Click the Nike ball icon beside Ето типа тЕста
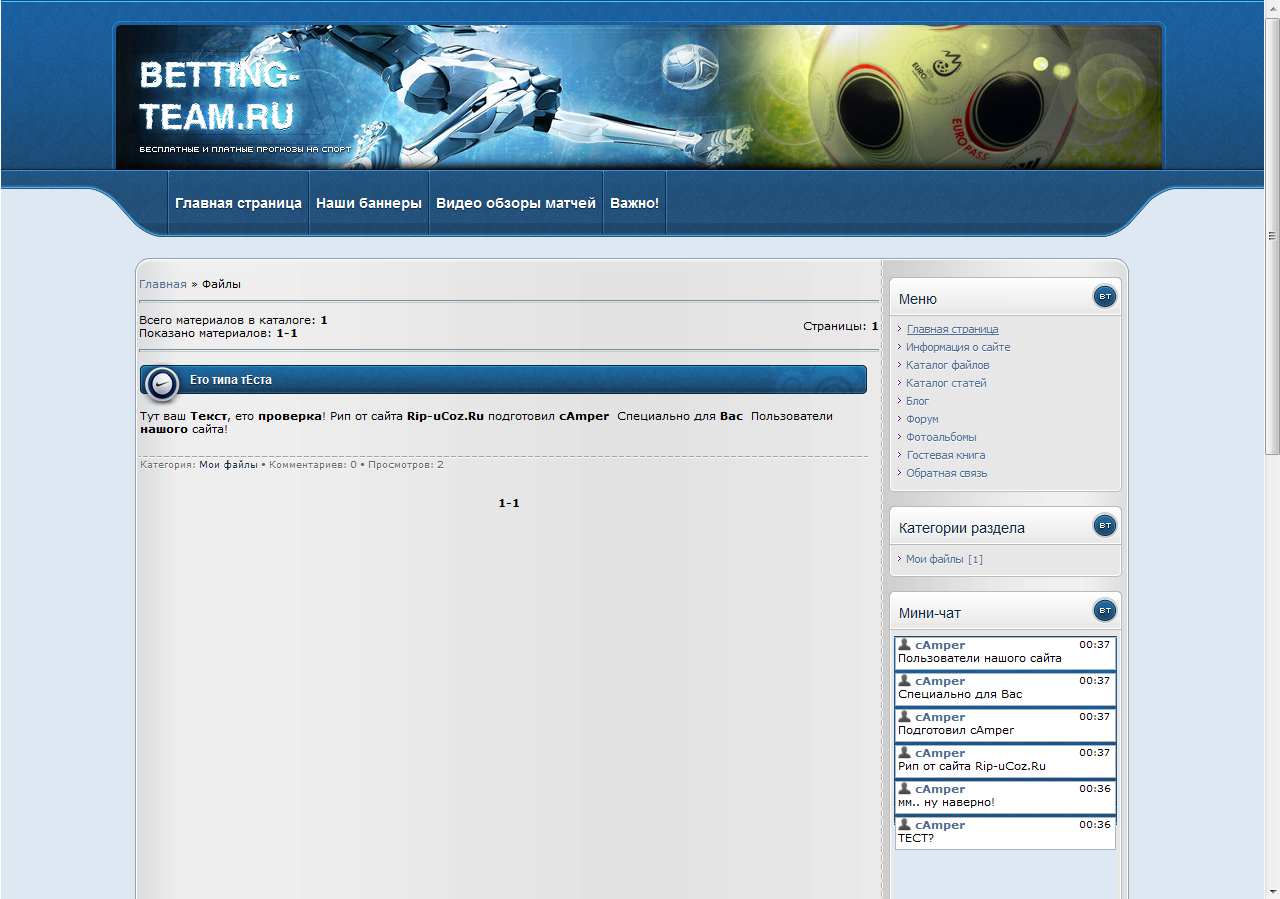The height and width of the screenshot is (899, 1280). (x=162, y=383)
